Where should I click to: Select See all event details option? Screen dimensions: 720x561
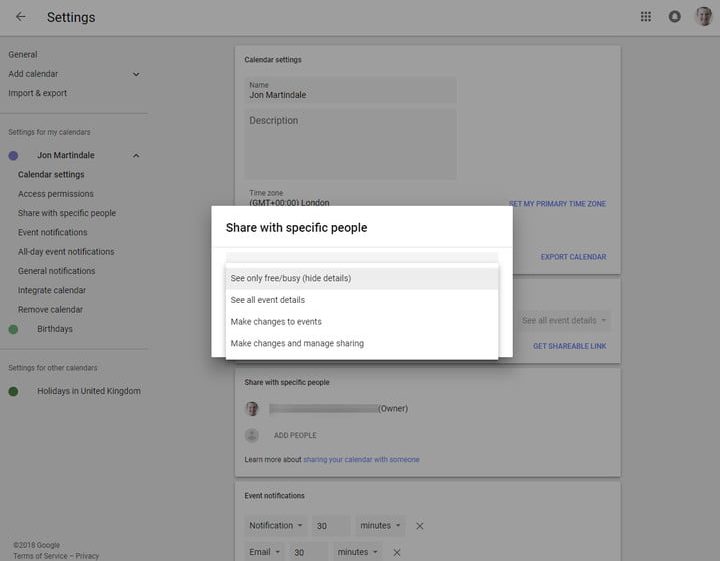point(362,300)
